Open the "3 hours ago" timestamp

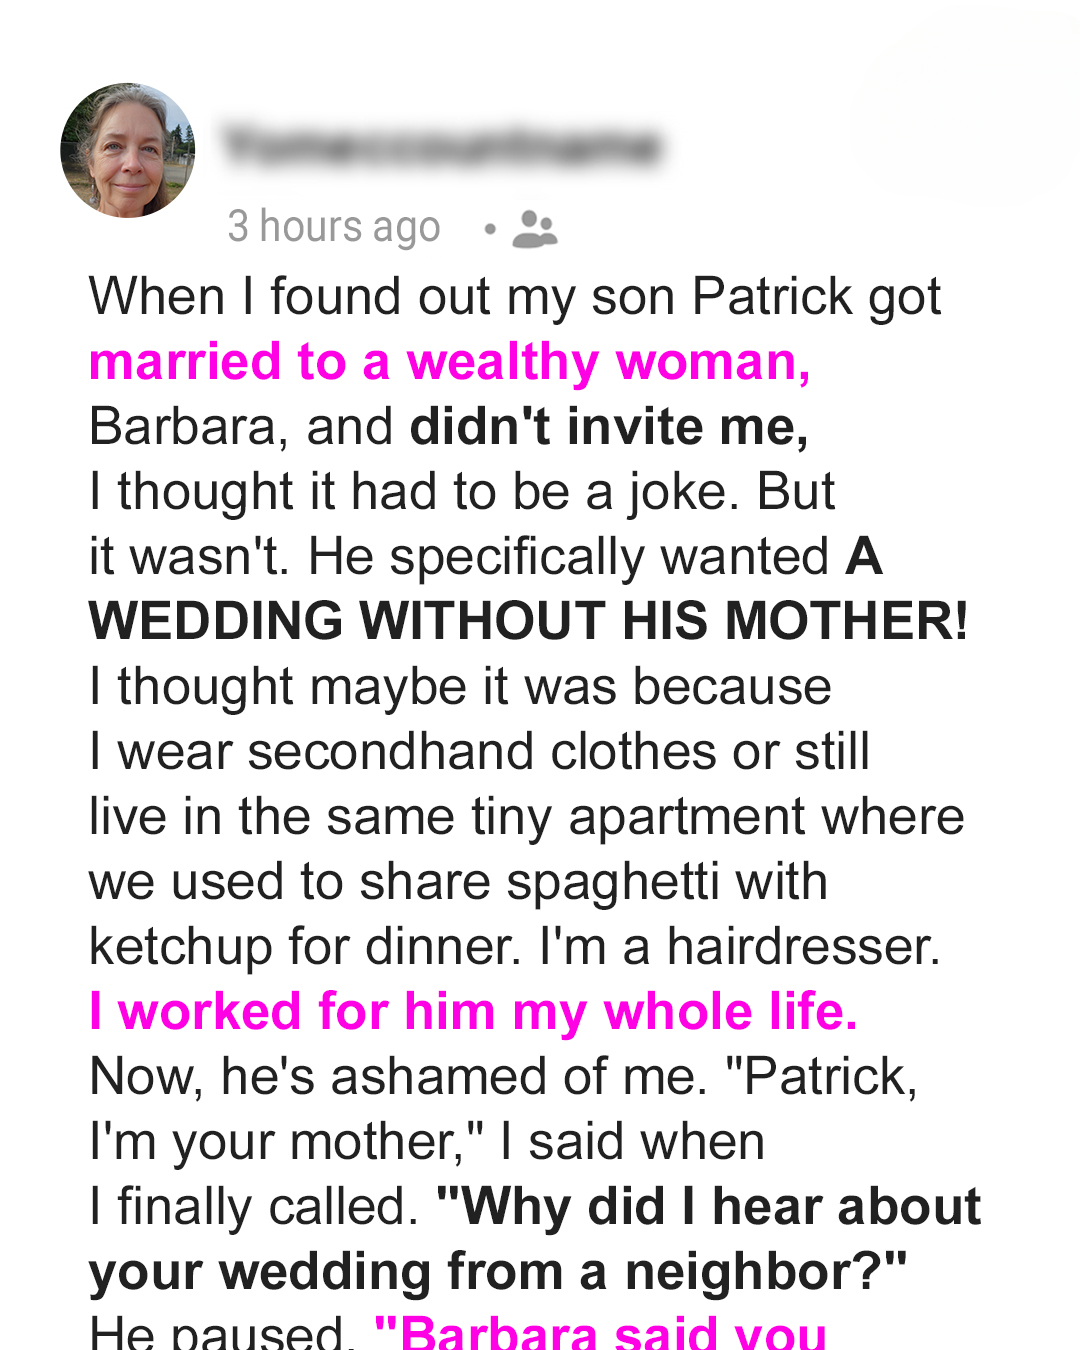(334, 227)
